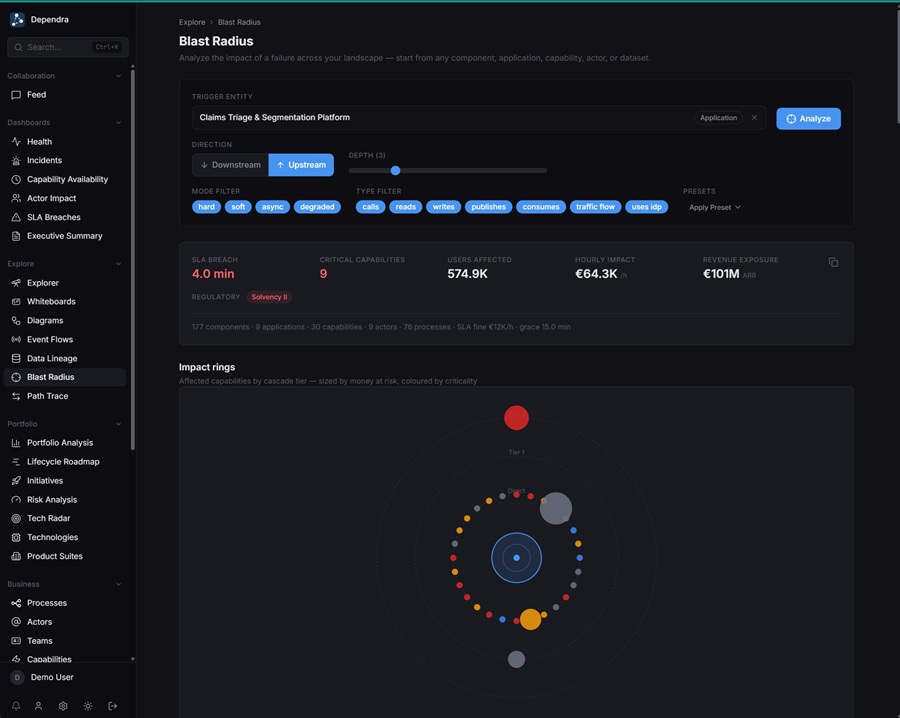Click the Path Trace arrows icon
The width and height of the screenshot is (900, 718).
[x=16, y=396]
